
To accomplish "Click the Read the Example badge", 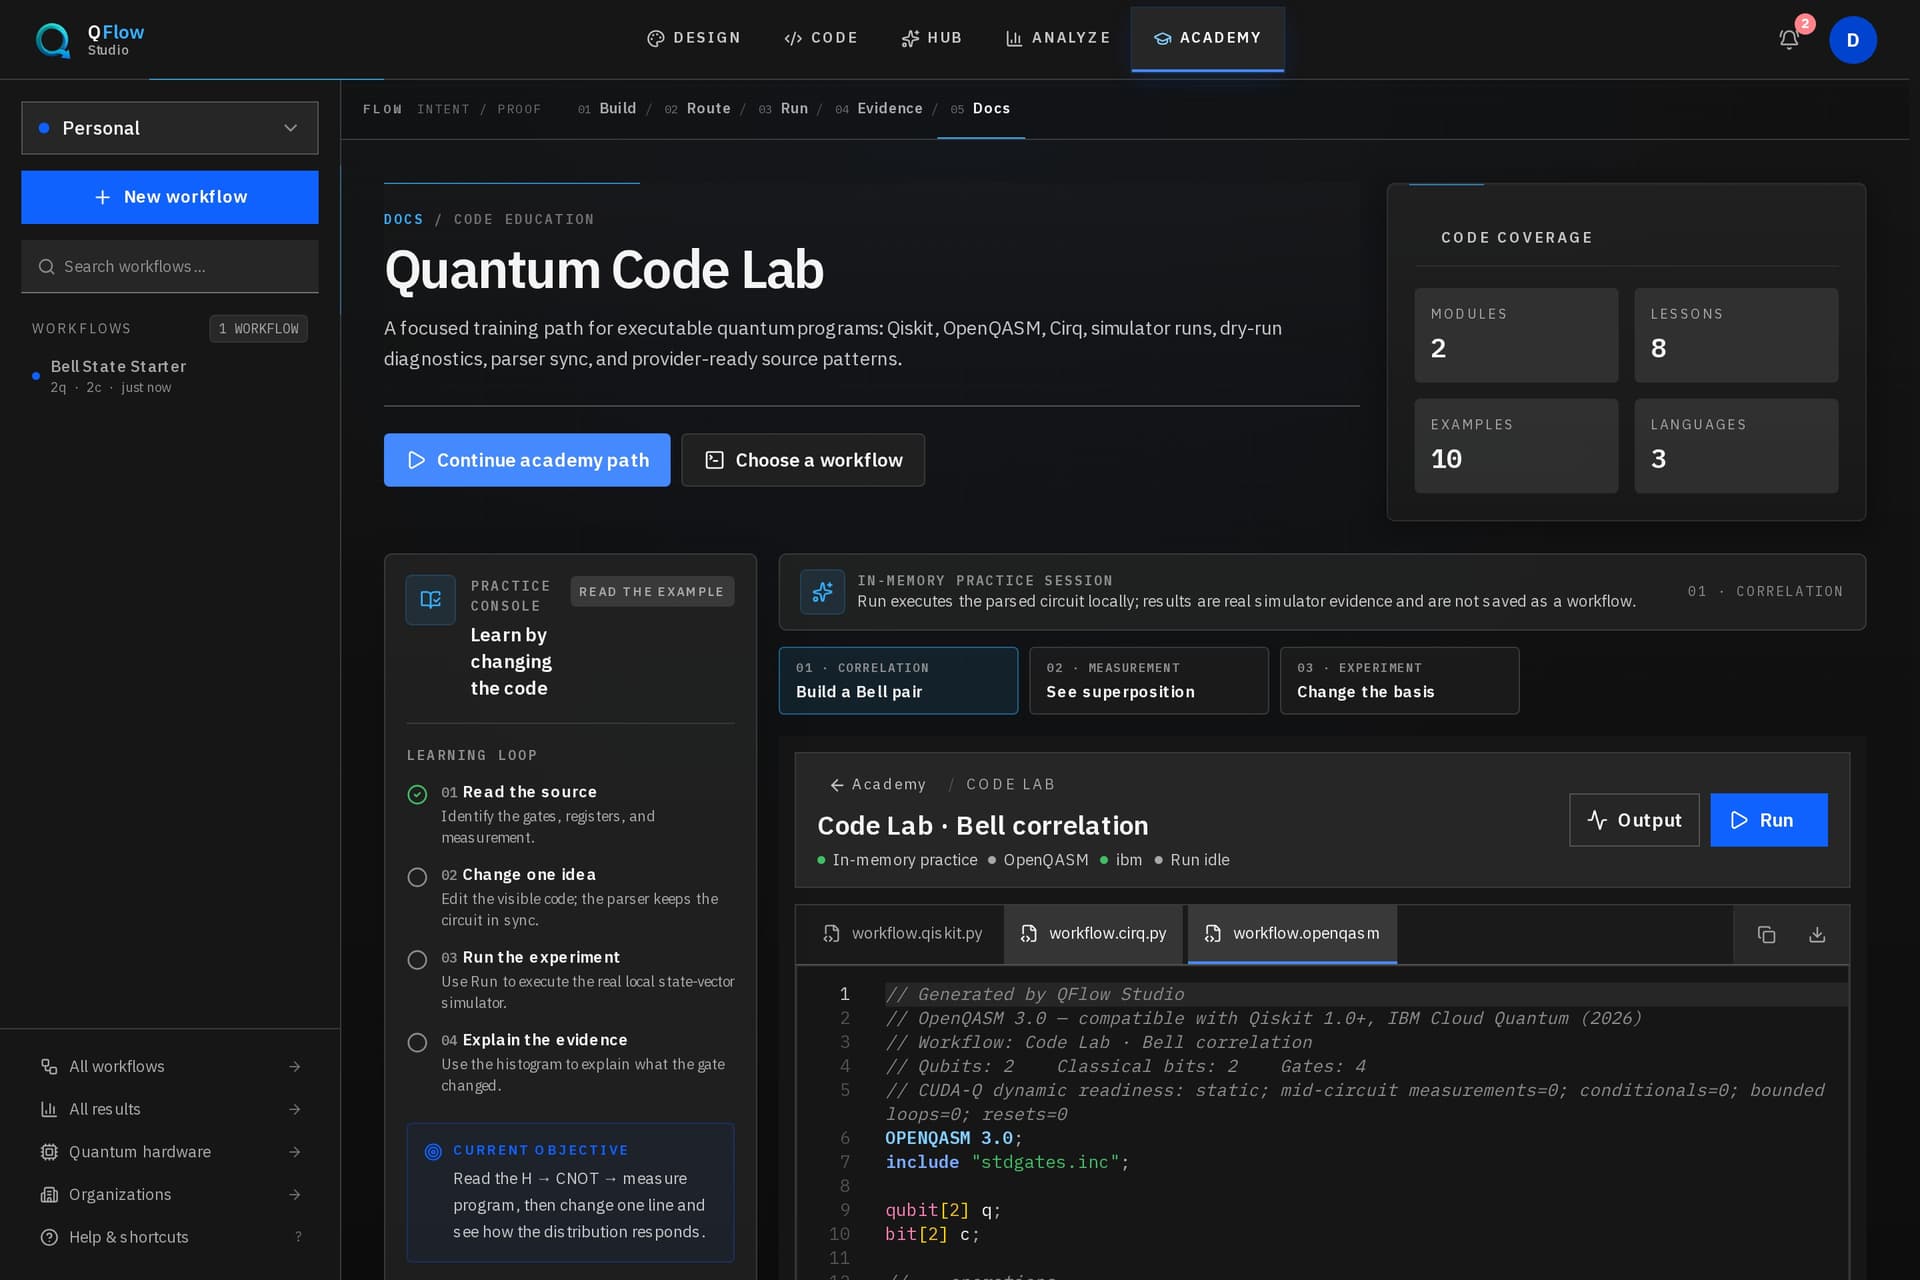I will pyautogui.click(x=652, y=592).
